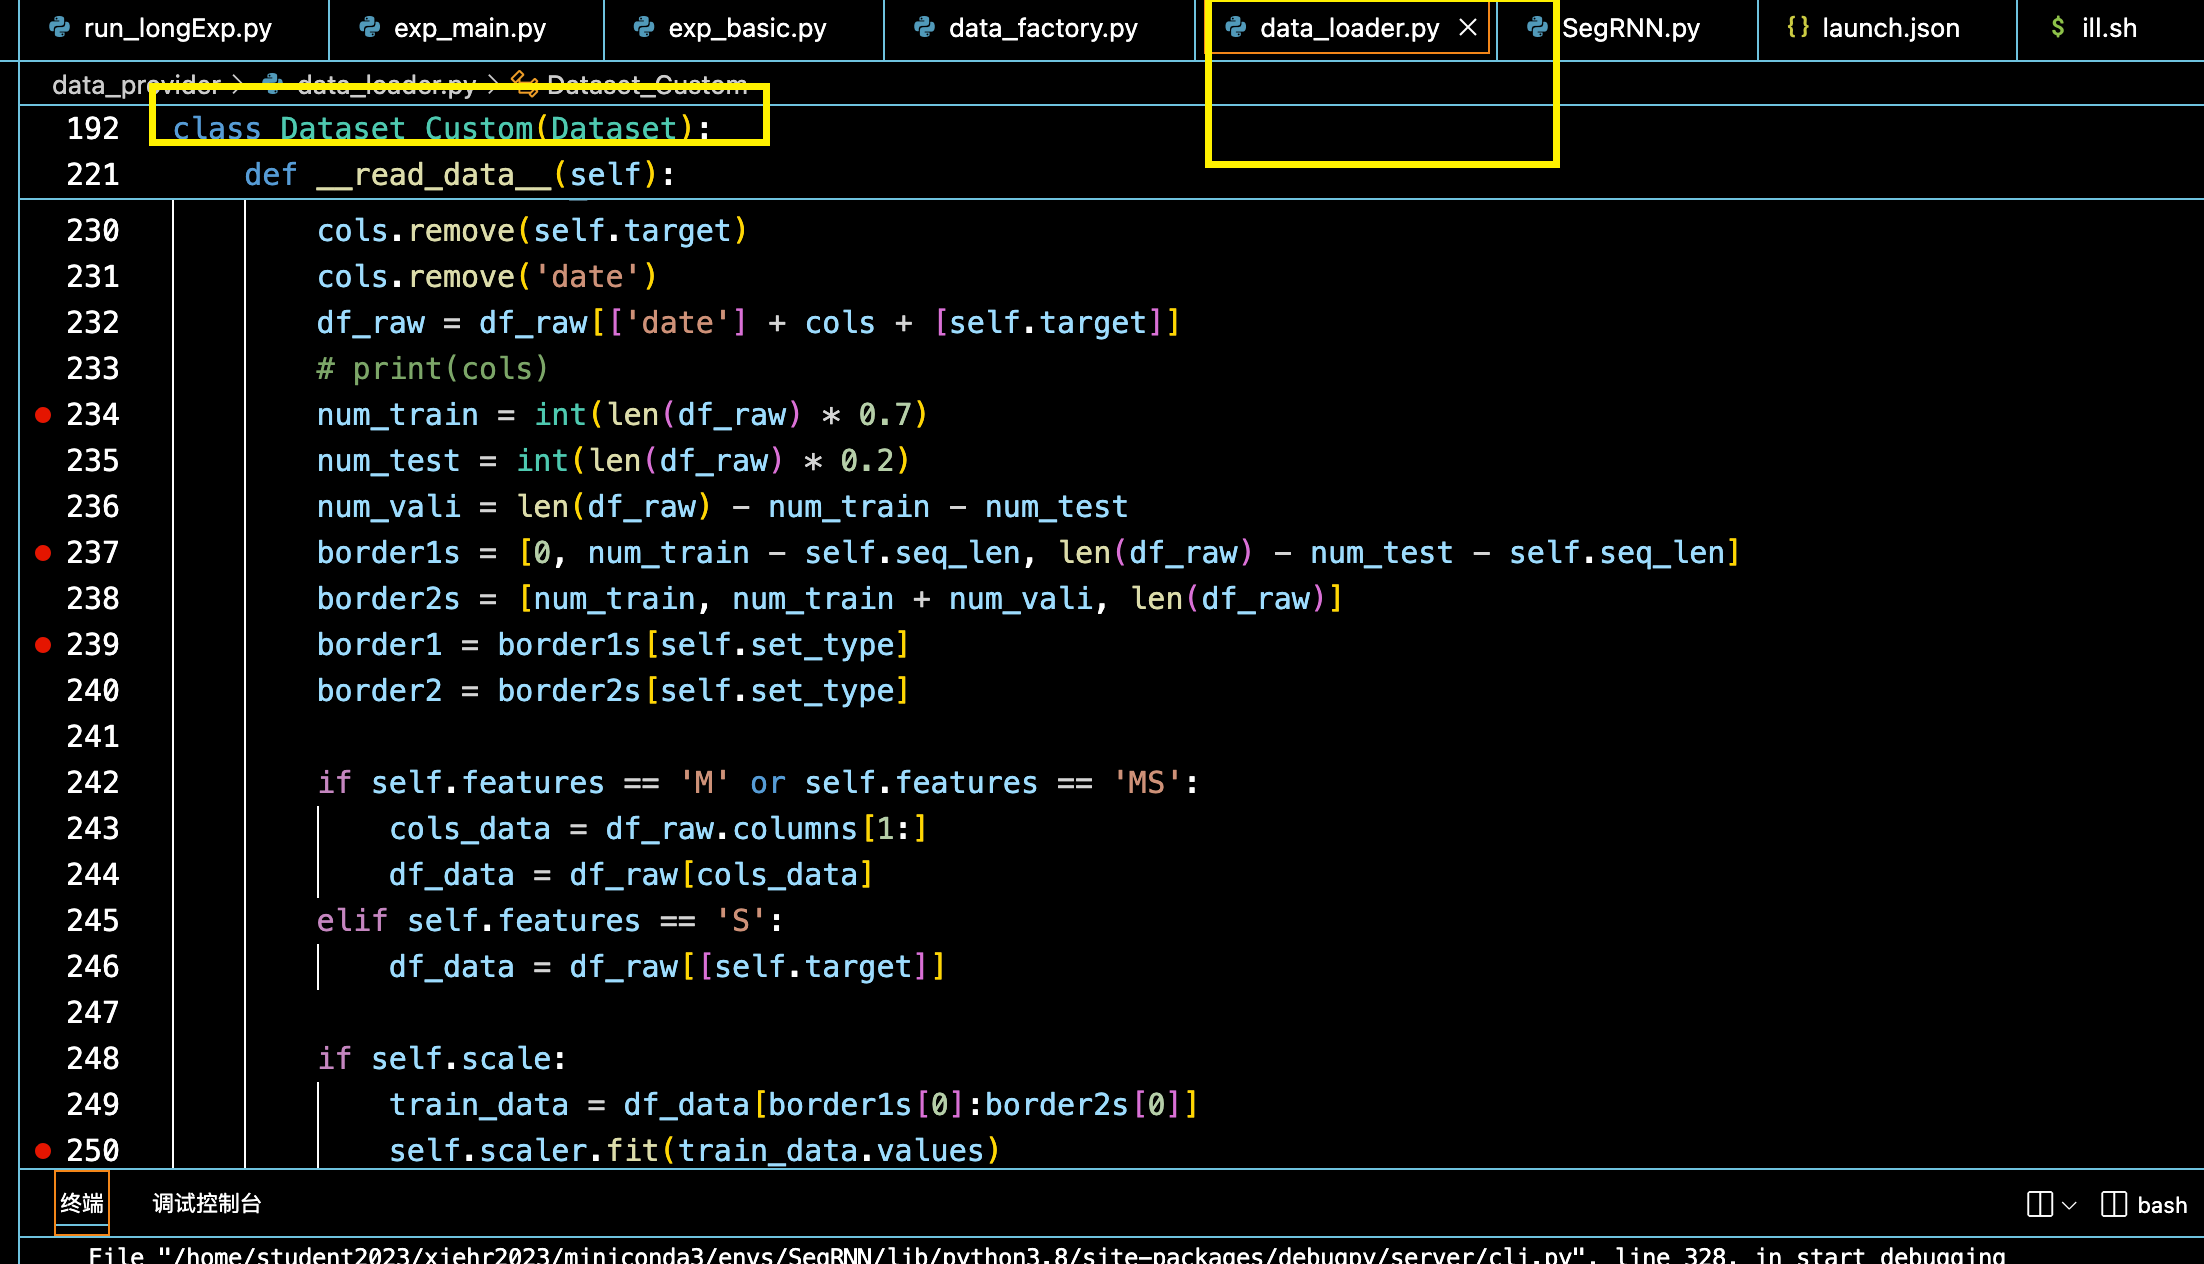Viewport: 2204px width, 1264px height.
Task: Remove the breakpoint on line 234
Action: [43, 415]
